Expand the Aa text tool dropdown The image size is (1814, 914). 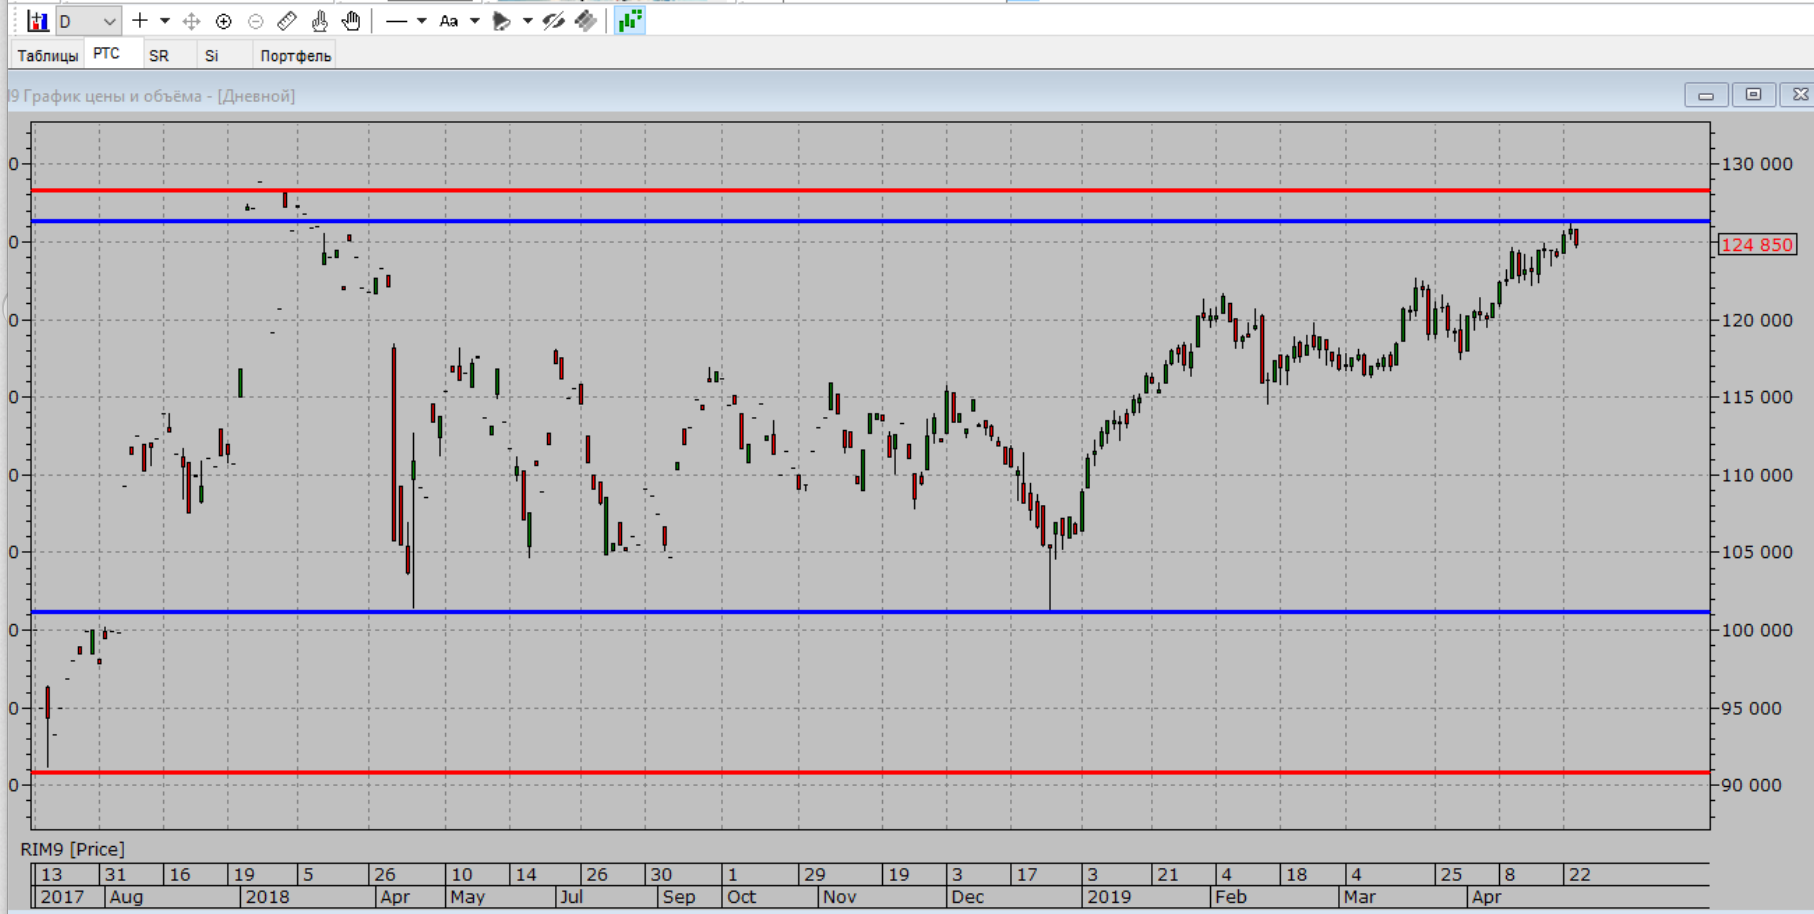point(475,21)
